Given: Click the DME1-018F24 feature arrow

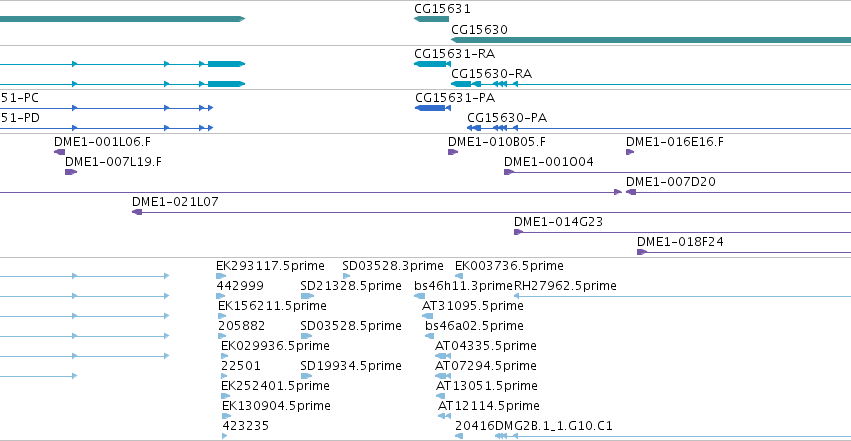Looking at the screenshot, I should point(642,252).
